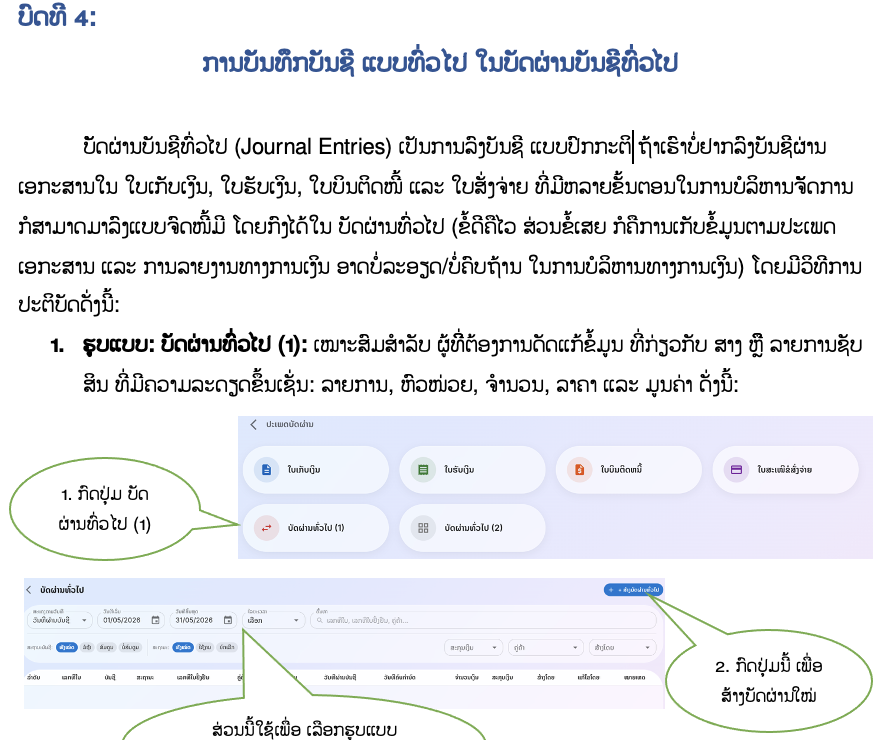Go back from ປະເພດບັດຜ່ານ screen
This screenshot has width=890, height=740.
(254, 424)
